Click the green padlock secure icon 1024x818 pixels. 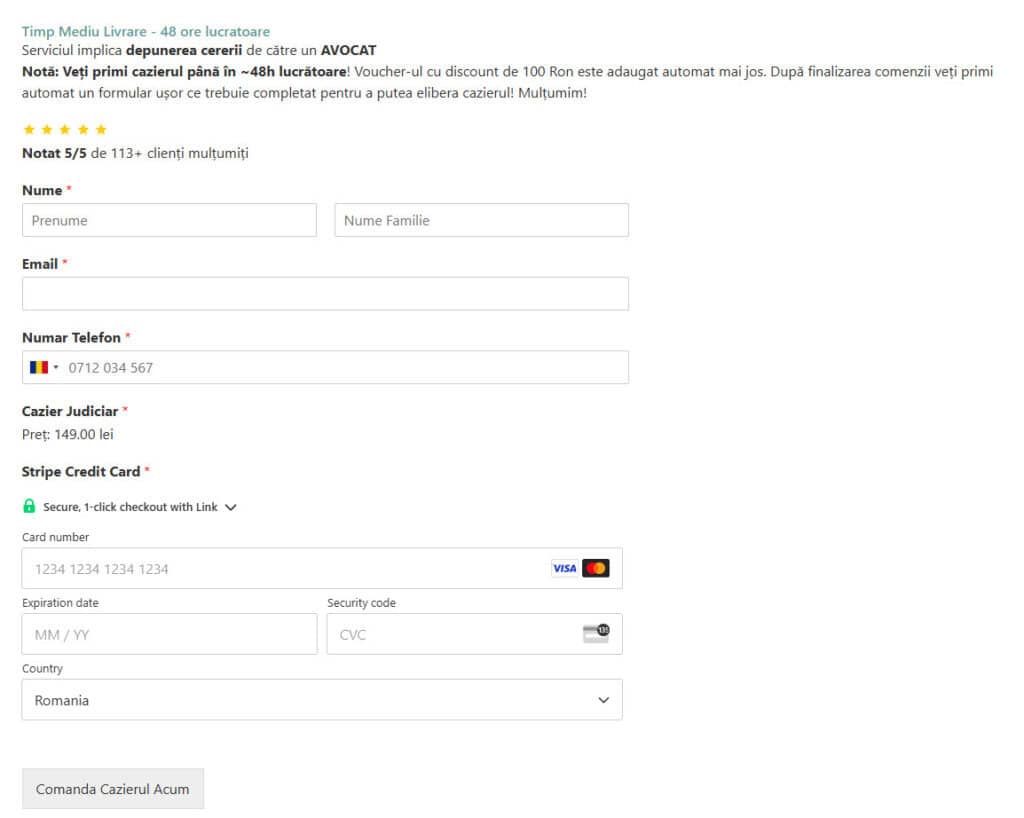(x=29, y=506)
